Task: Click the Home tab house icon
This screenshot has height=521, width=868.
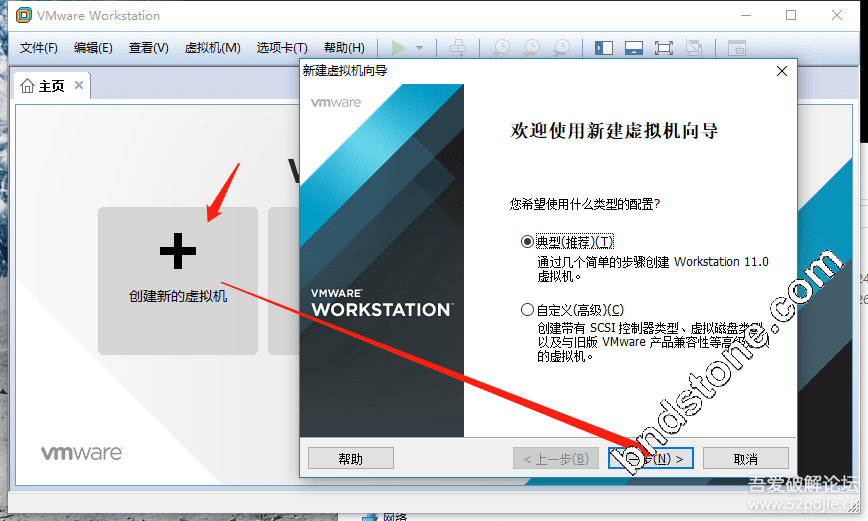Action: pyautogui.click(x=27, y=86)
